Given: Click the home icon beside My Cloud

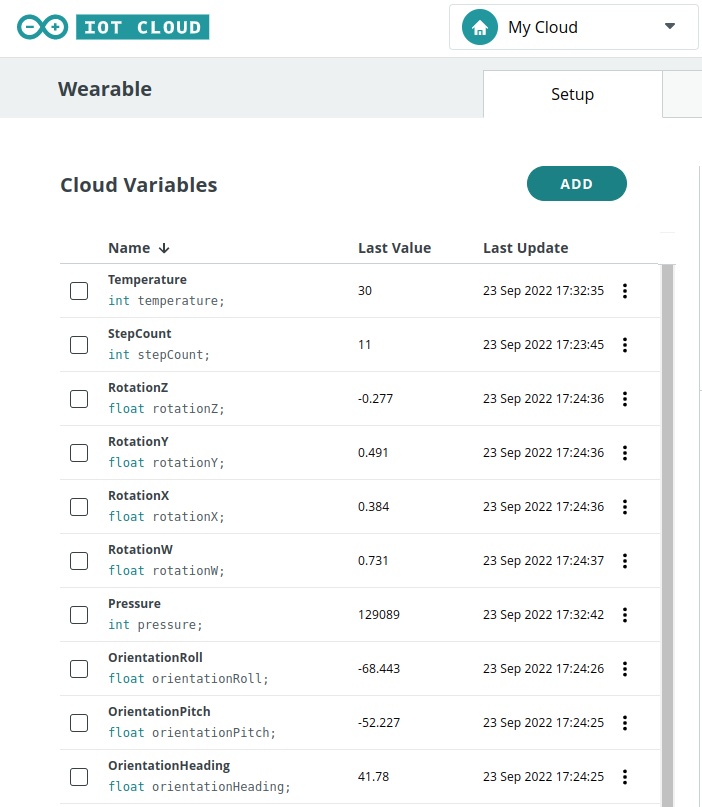Looking at the screenshot, I should (480, 28).
